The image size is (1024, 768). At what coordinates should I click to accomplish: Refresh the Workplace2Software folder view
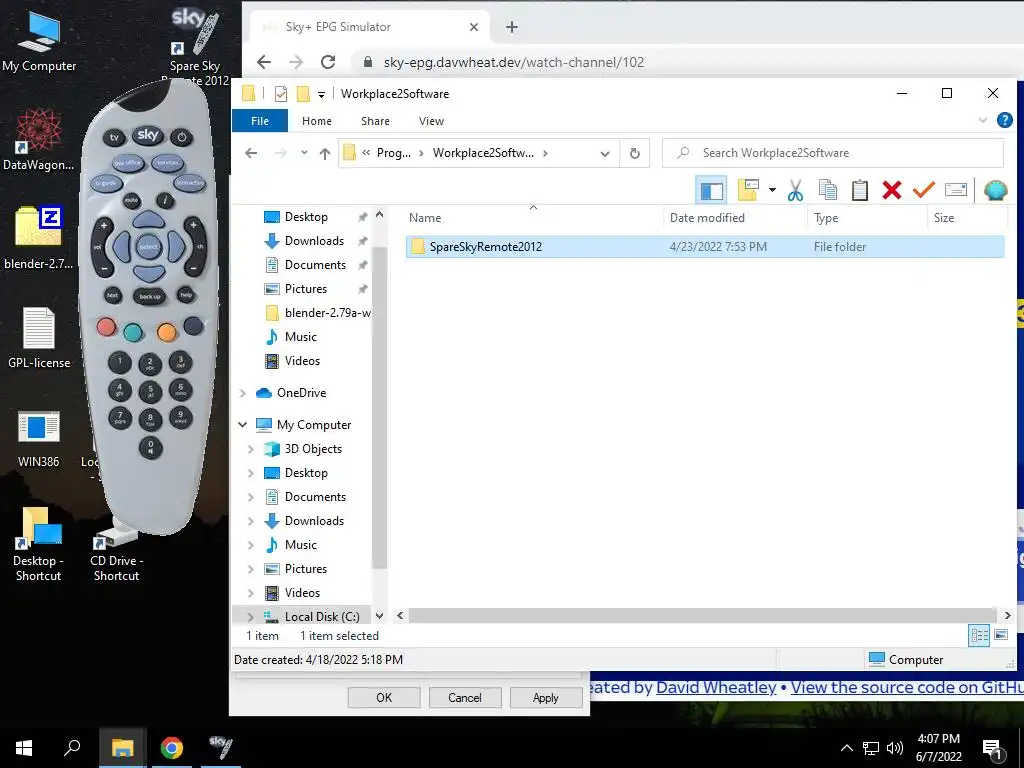tap(634, 153)
